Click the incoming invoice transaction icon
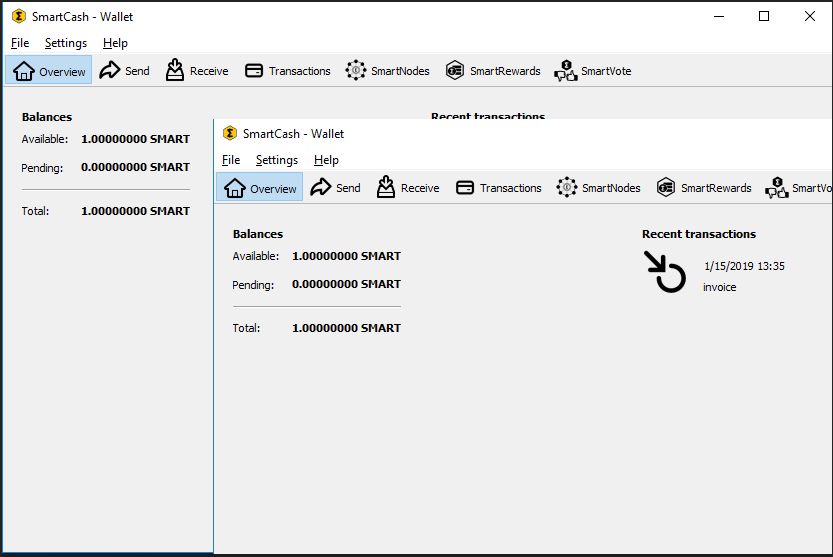833x557 pixels. pyautogui.click(x=664, y=272)
